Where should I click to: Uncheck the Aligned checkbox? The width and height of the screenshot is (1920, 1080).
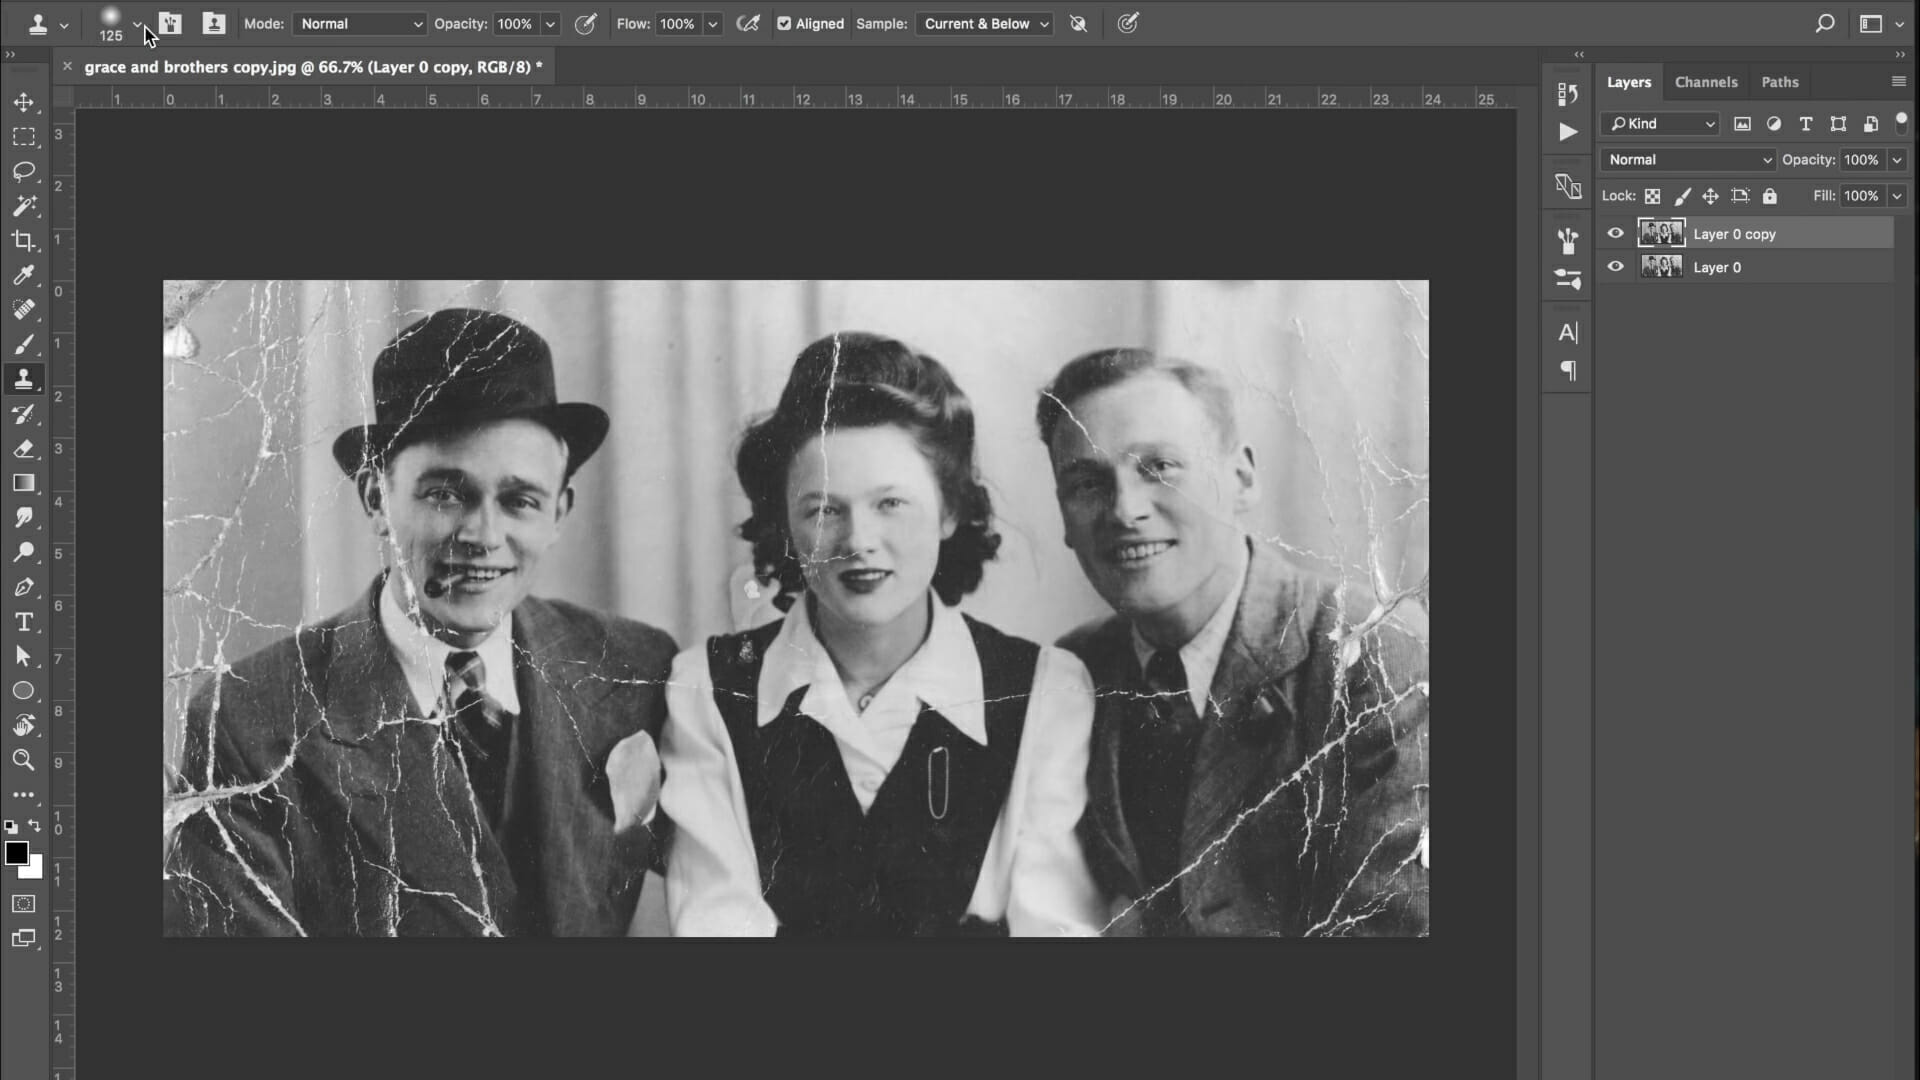(x=785, y=24)
